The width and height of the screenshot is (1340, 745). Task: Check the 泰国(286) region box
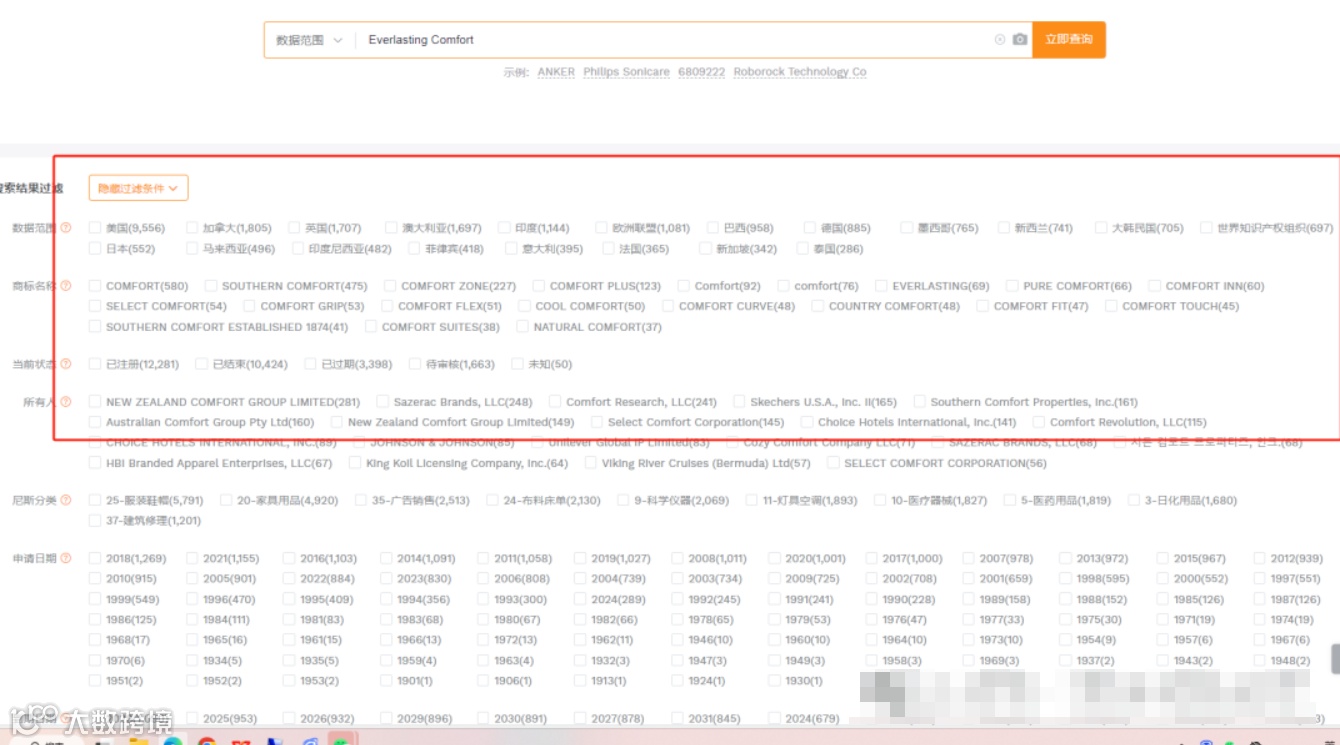pyautogui.click(x=803, y=249)
